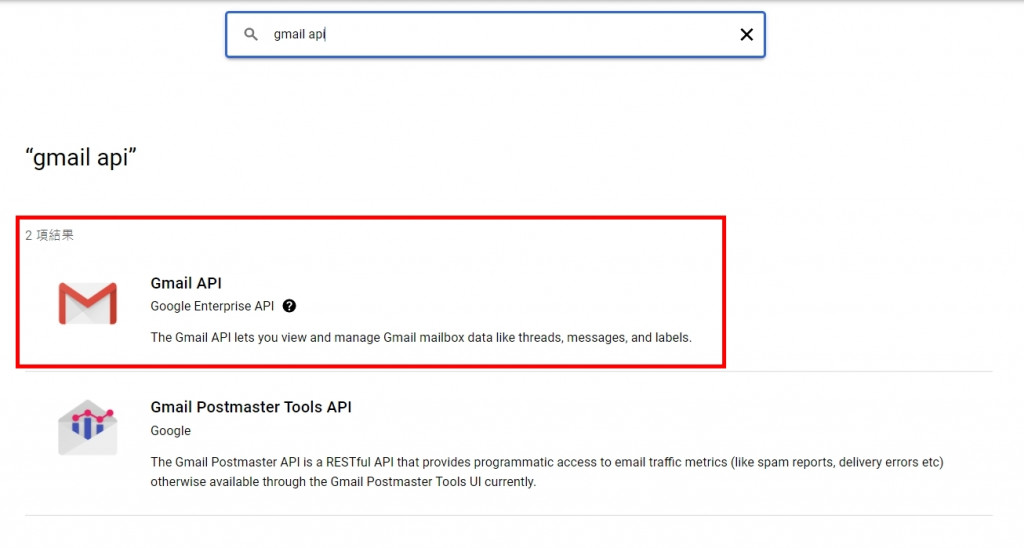Click inside the 'gmail api' search field
Image resolution: width=1024 pixels, height=548 pixels.
pyautogui.click(x=495, y=35)
